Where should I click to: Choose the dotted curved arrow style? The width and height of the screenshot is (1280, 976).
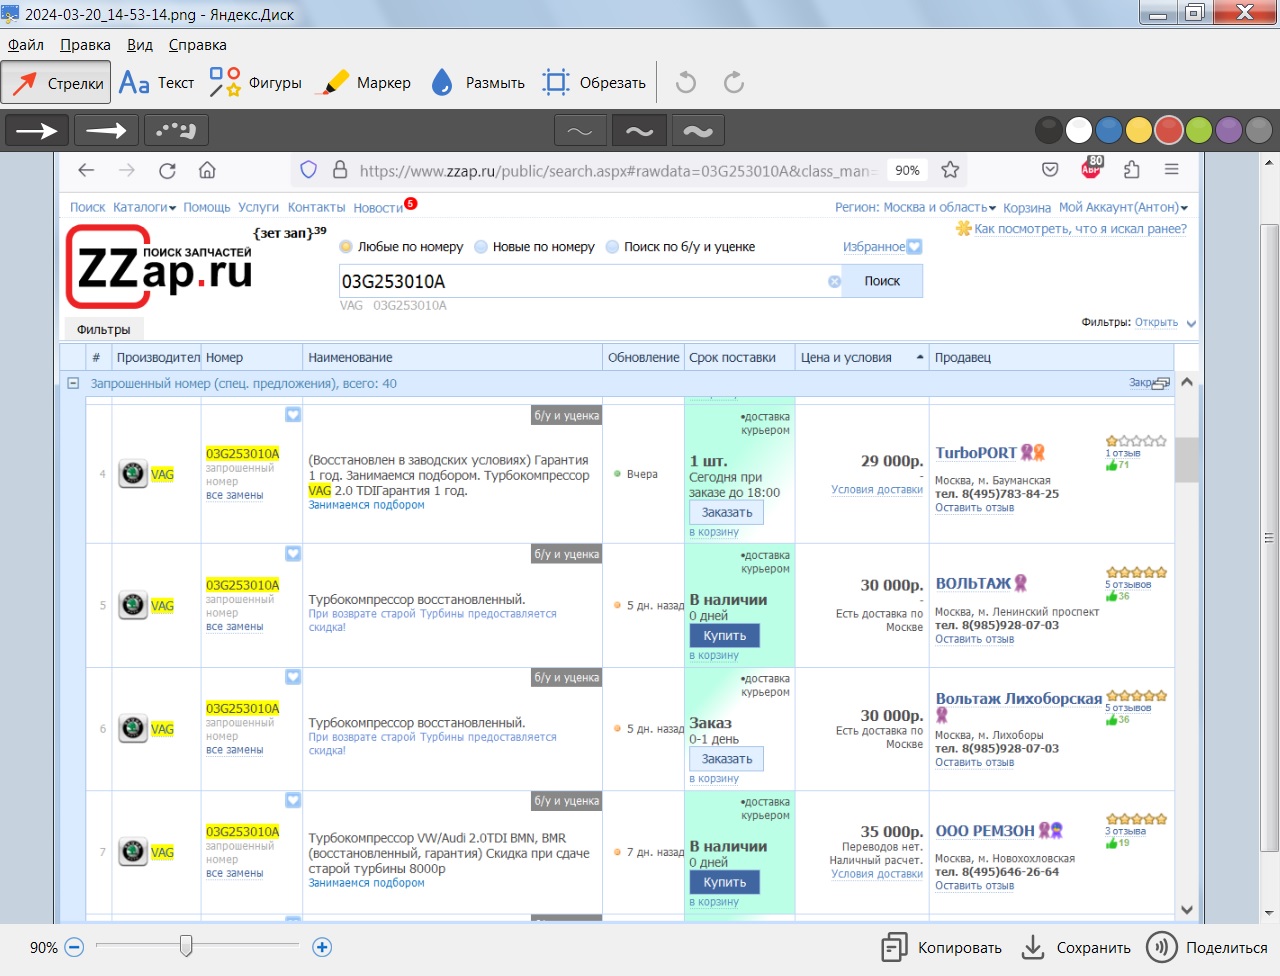176,130
